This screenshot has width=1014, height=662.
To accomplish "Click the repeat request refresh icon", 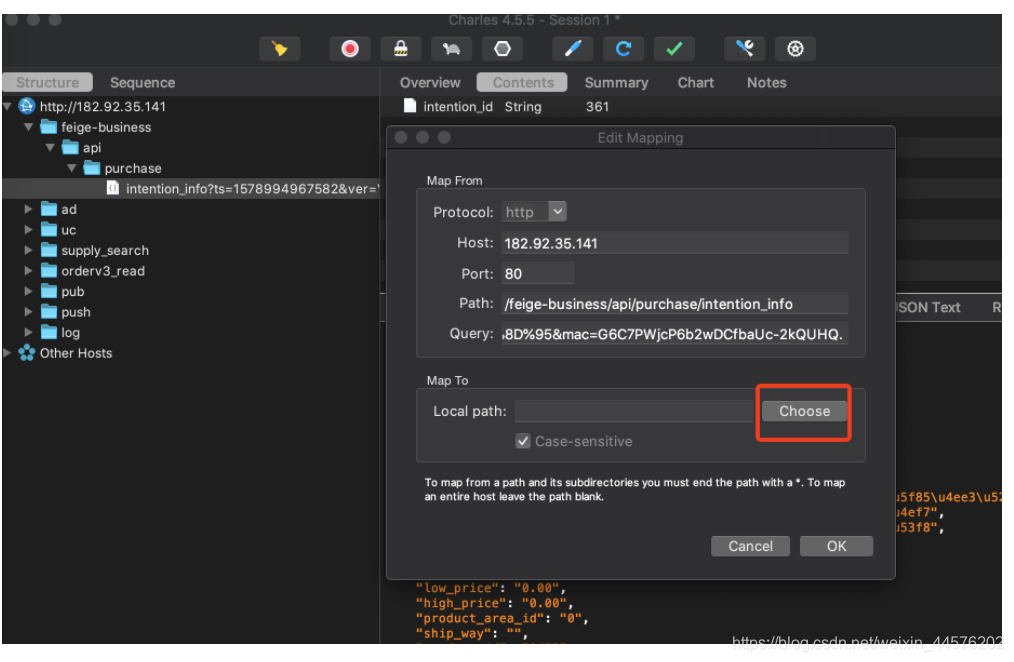I will pyautogui.click(x=623, y=49).
